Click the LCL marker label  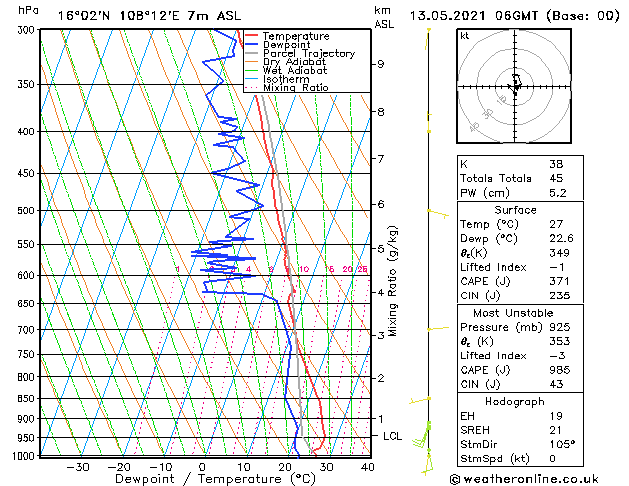point(392,436)
